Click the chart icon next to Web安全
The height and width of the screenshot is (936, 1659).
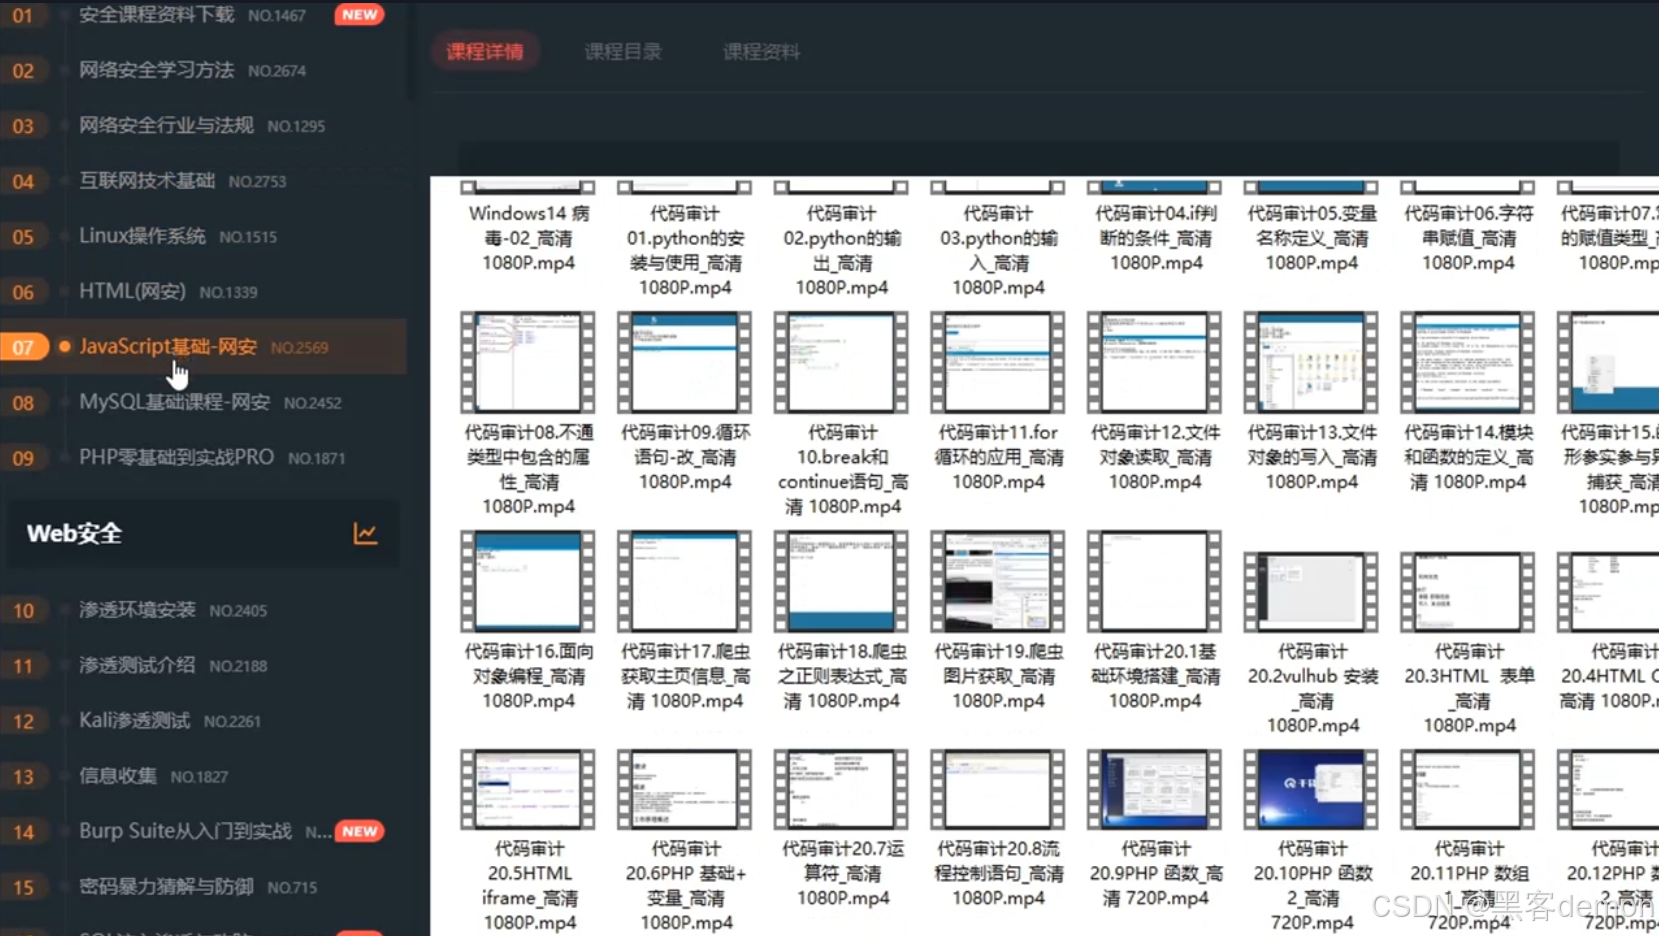tap(366, 534)
